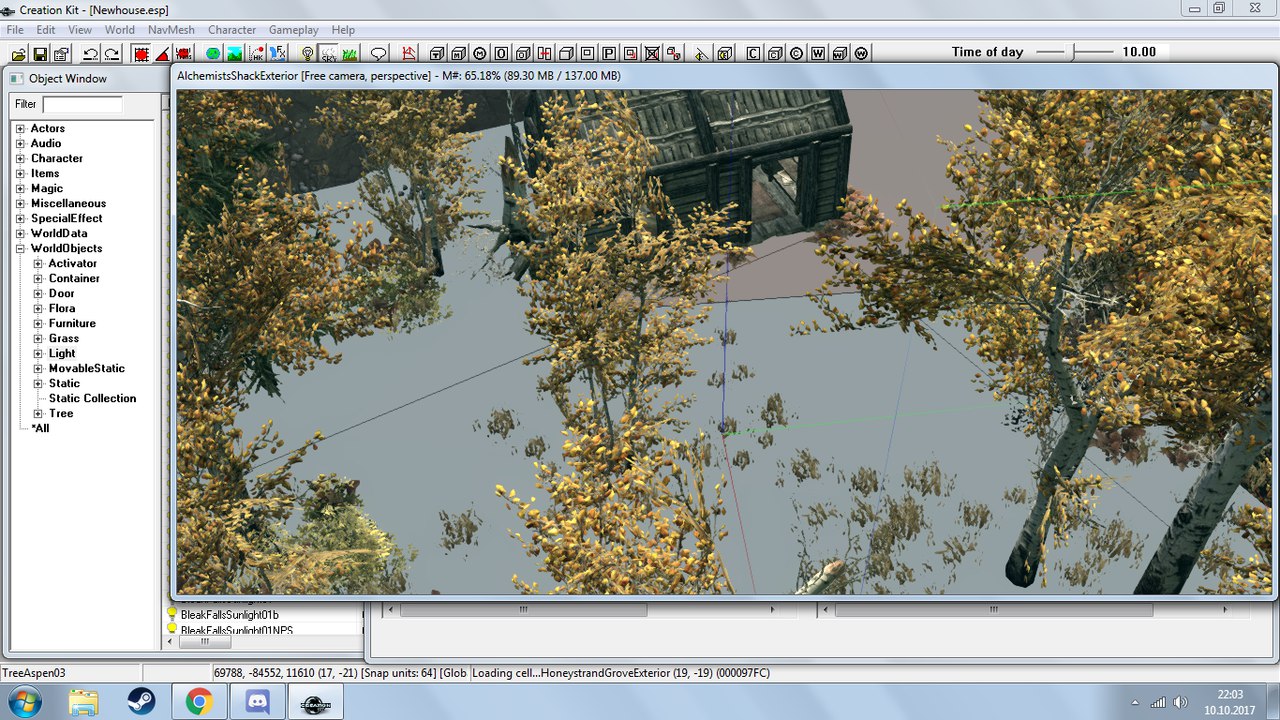1280x720 pixels.
Task: Click the circle icon marked M
Action: point(480,53)
